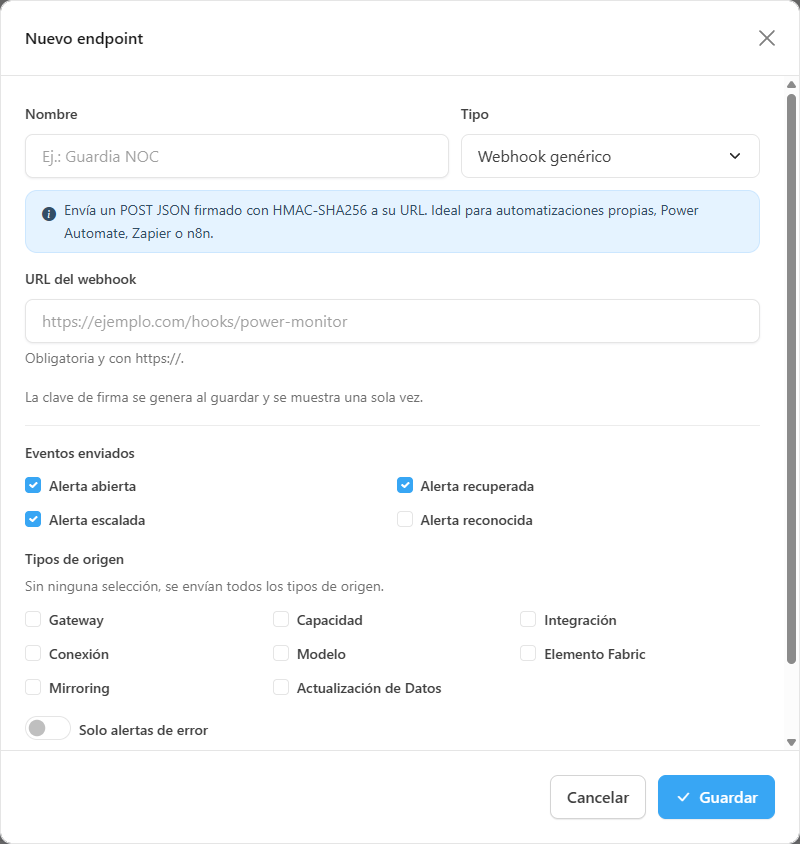Save the endpoint with Guardar
800x844 pixels.
[x=716, y=797]
